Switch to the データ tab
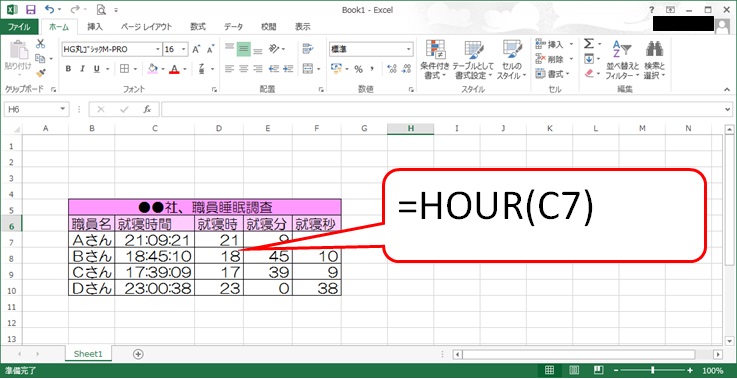 point(233,27)
